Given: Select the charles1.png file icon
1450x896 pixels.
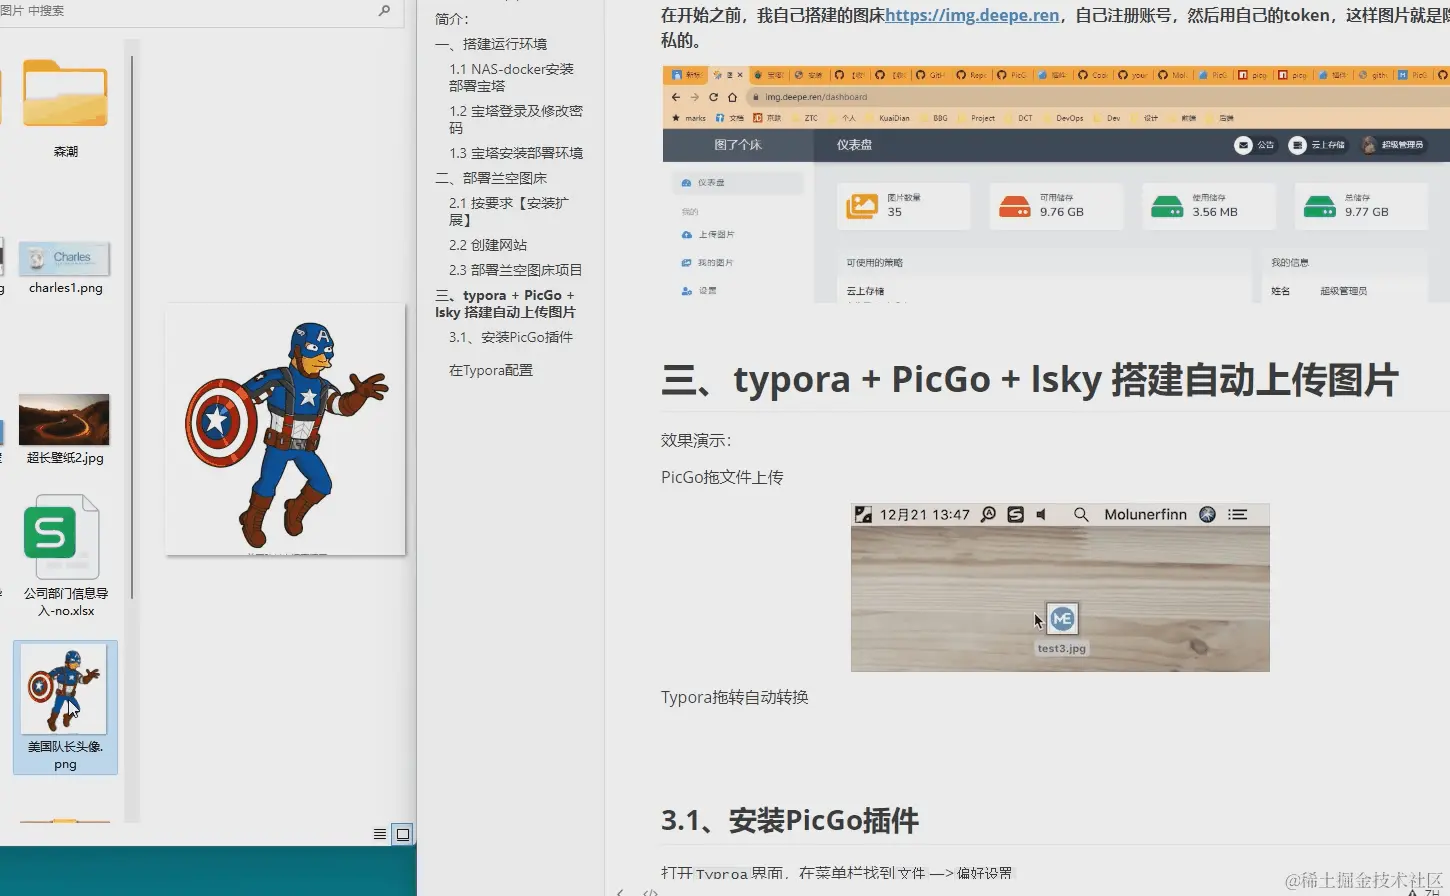Looking at the screenshot, I should pos(63,257).
